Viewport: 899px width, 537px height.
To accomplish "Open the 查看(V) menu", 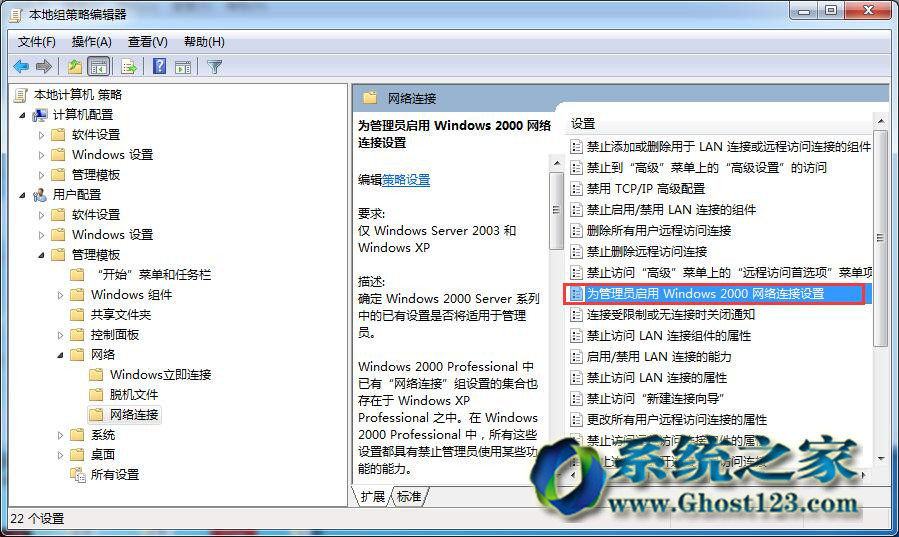I will (x=148, y=42).
